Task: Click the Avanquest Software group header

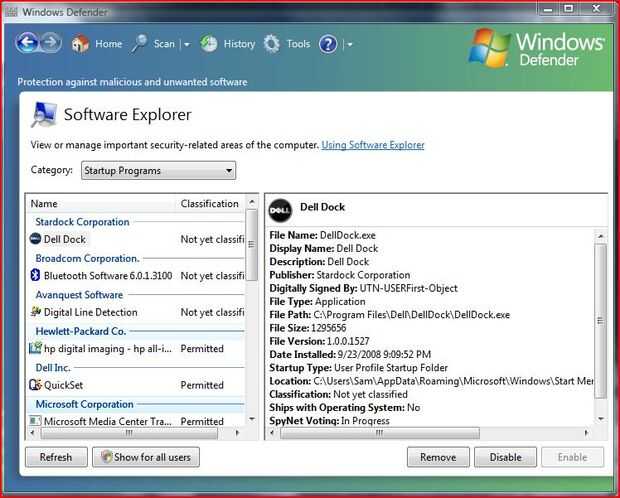Action: (x=79, y=294)
